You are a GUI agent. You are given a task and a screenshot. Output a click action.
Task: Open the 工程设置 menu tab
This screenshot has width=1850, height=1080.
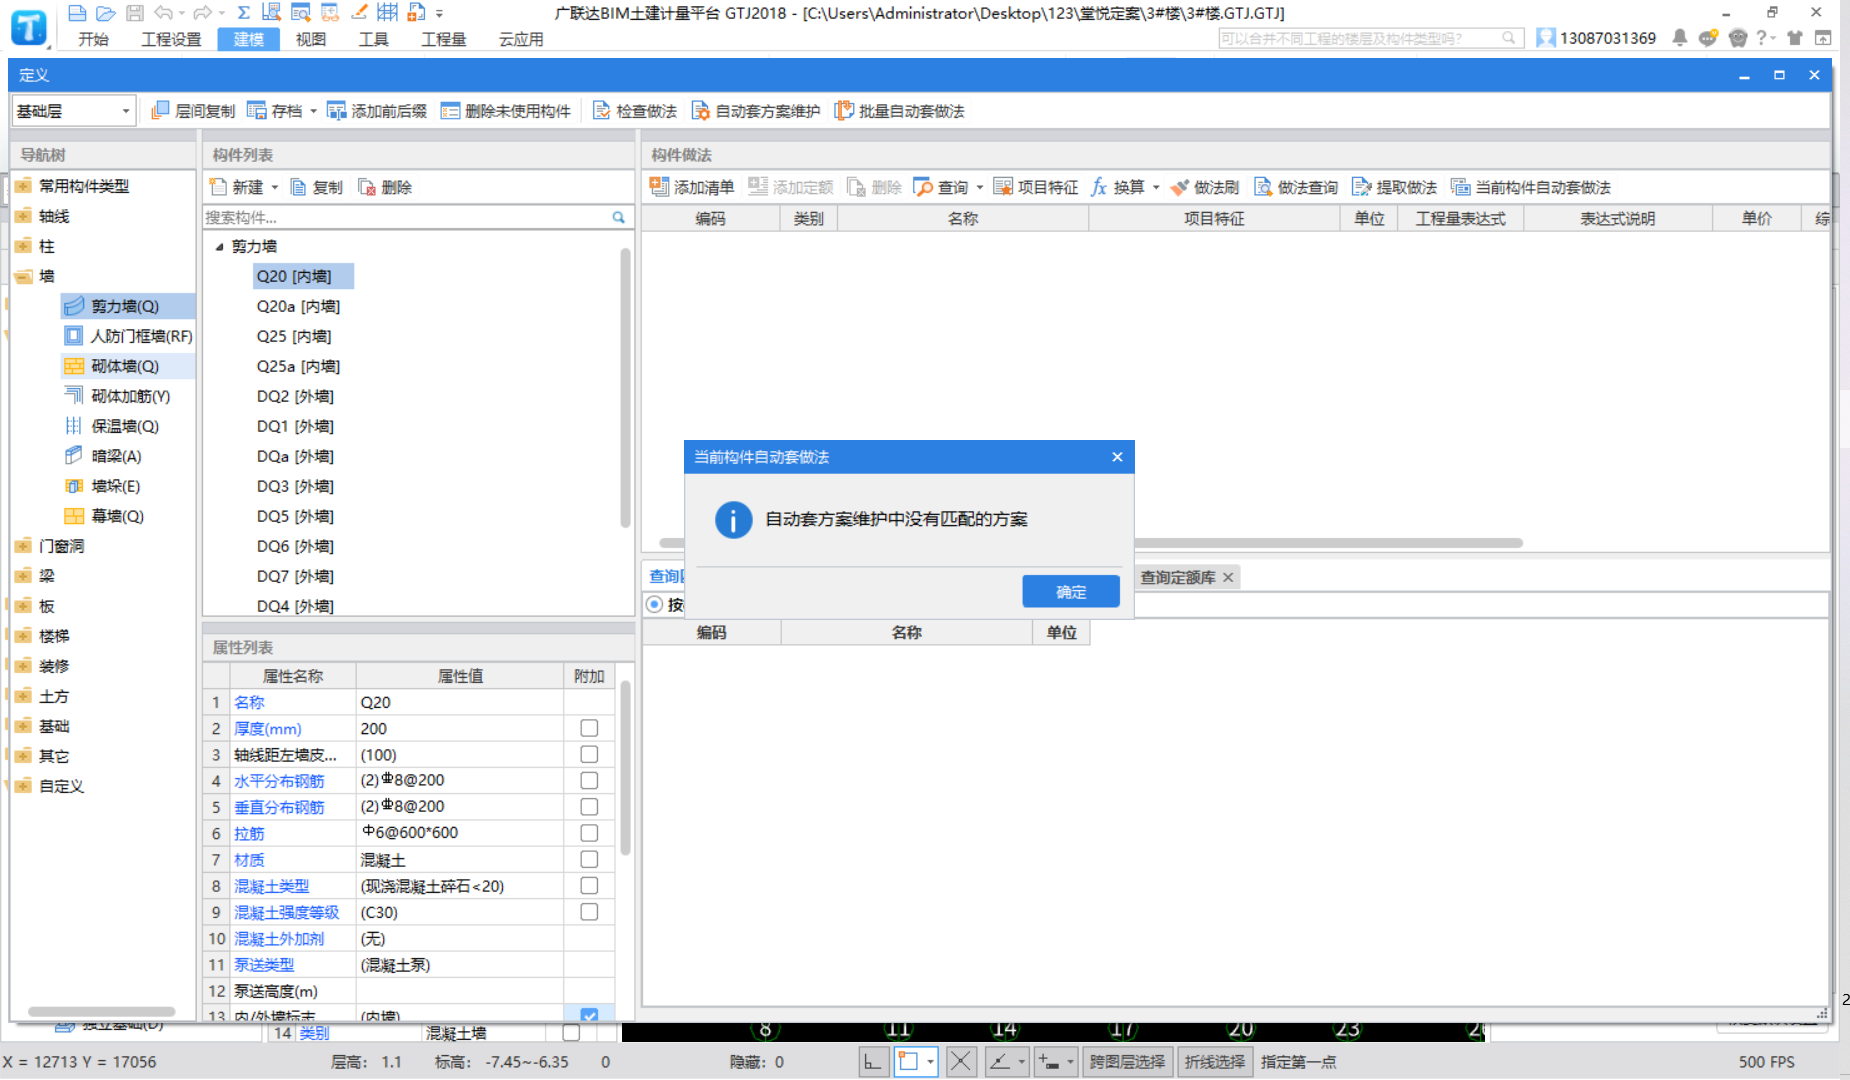[x=171, y=39]
